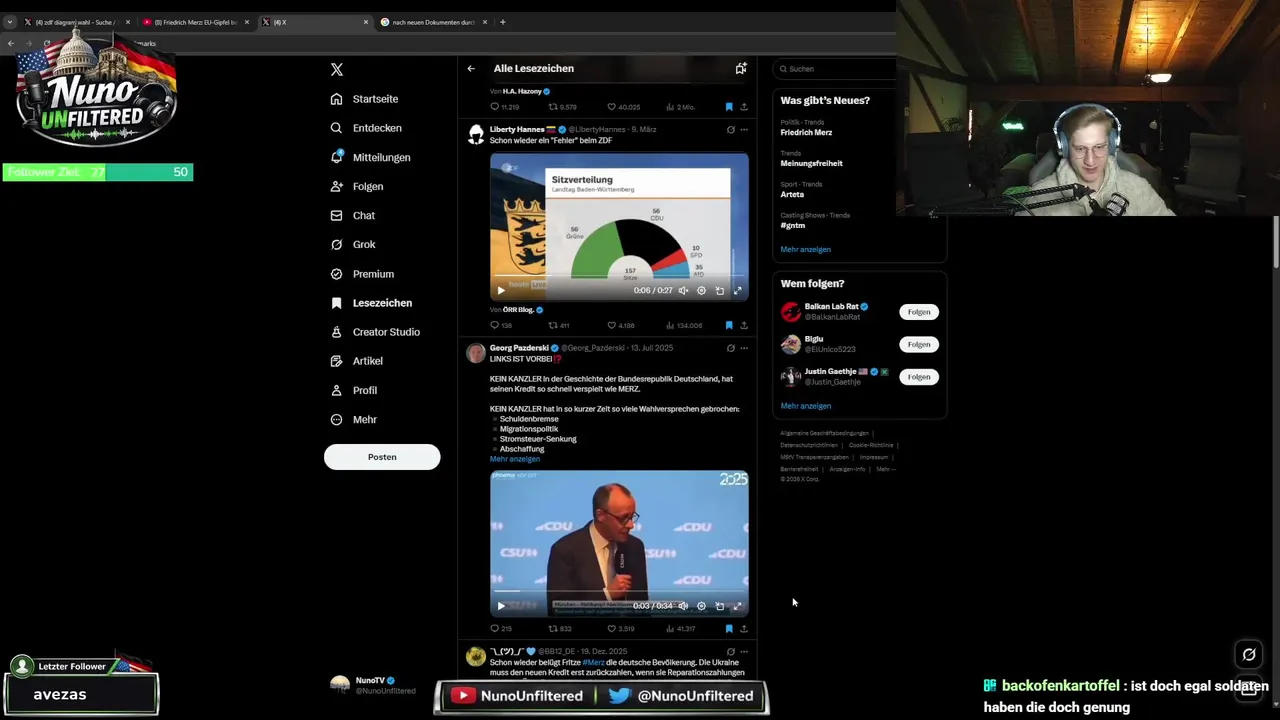Image resolution: width=1280 pixels, height=720 pixels.
Task: Open Grok in the sidebar
Action: click(353, 244)
